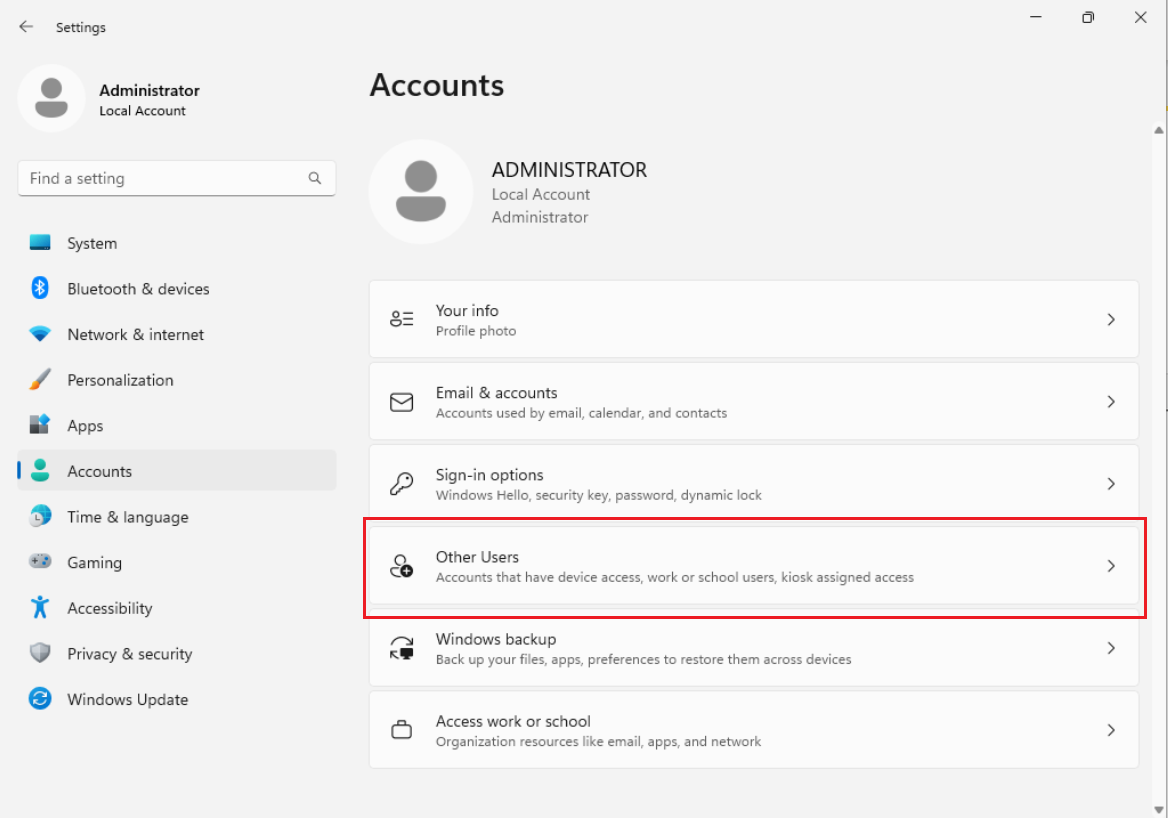Restore down the Settings window

(1088, 16)
